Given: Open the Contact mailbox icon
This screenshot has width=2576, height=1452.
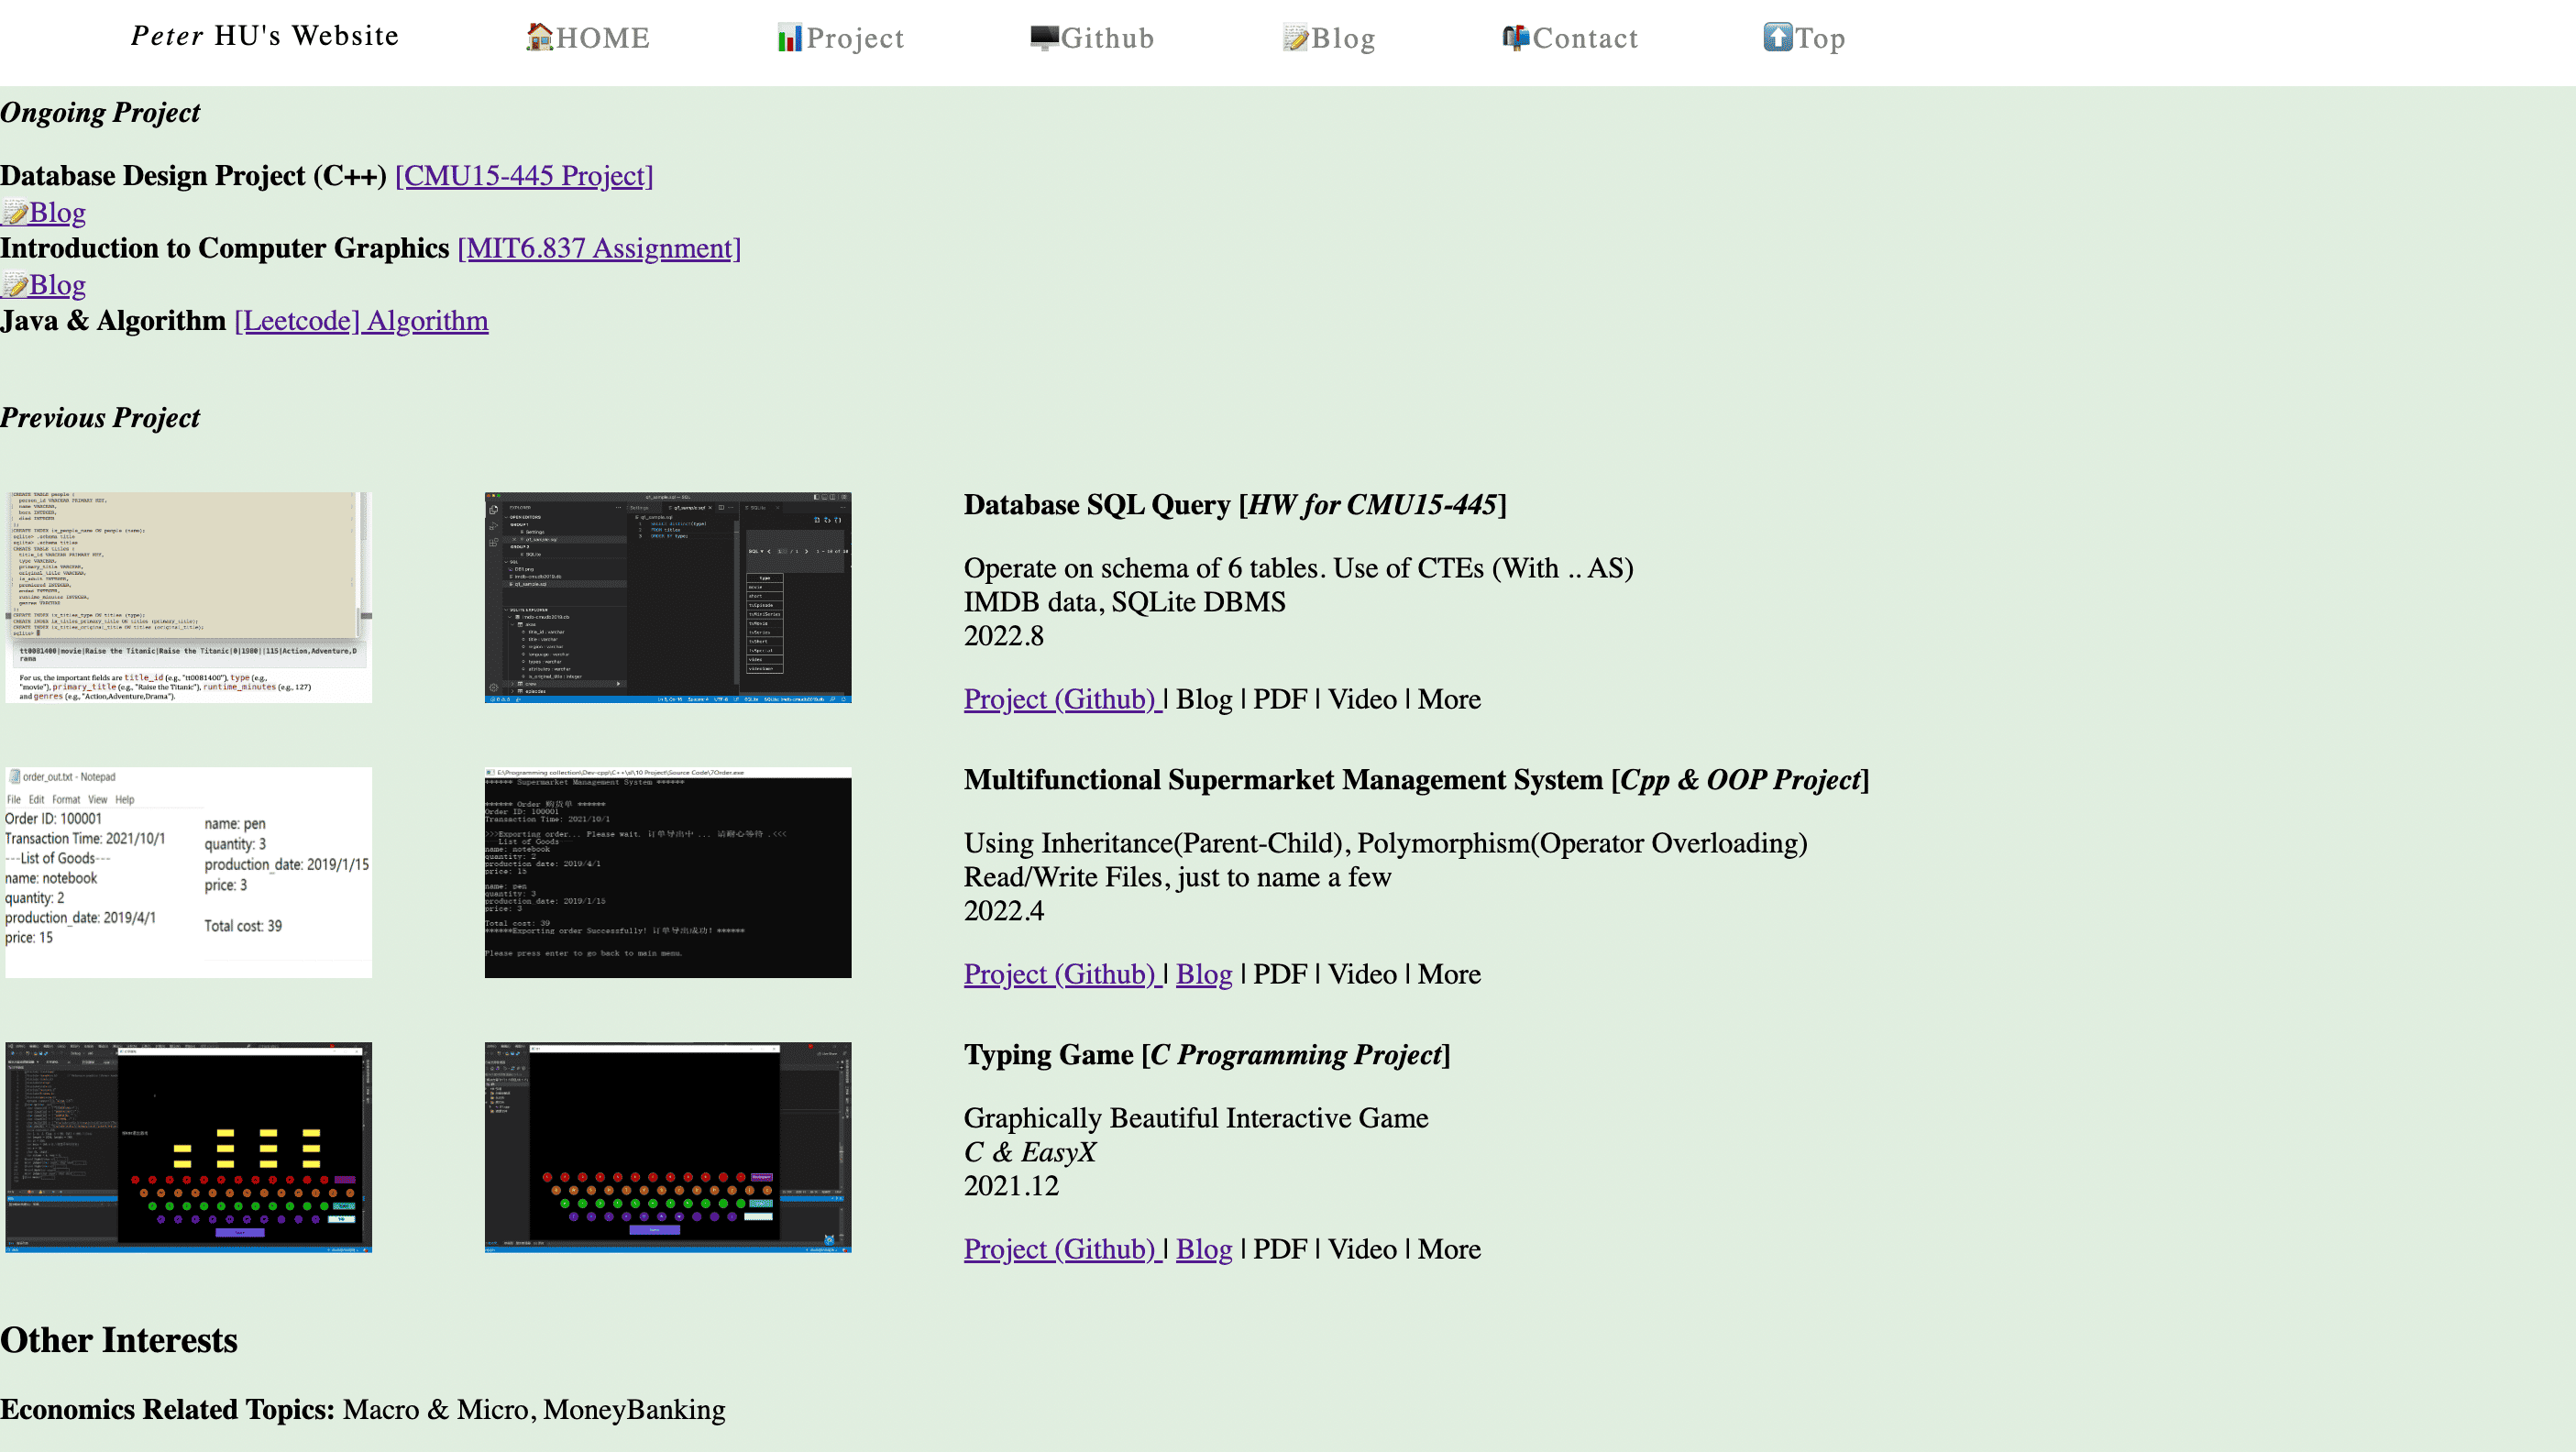Looking at the screenshot, I should pyautogui.click(x=1515, y=37).
